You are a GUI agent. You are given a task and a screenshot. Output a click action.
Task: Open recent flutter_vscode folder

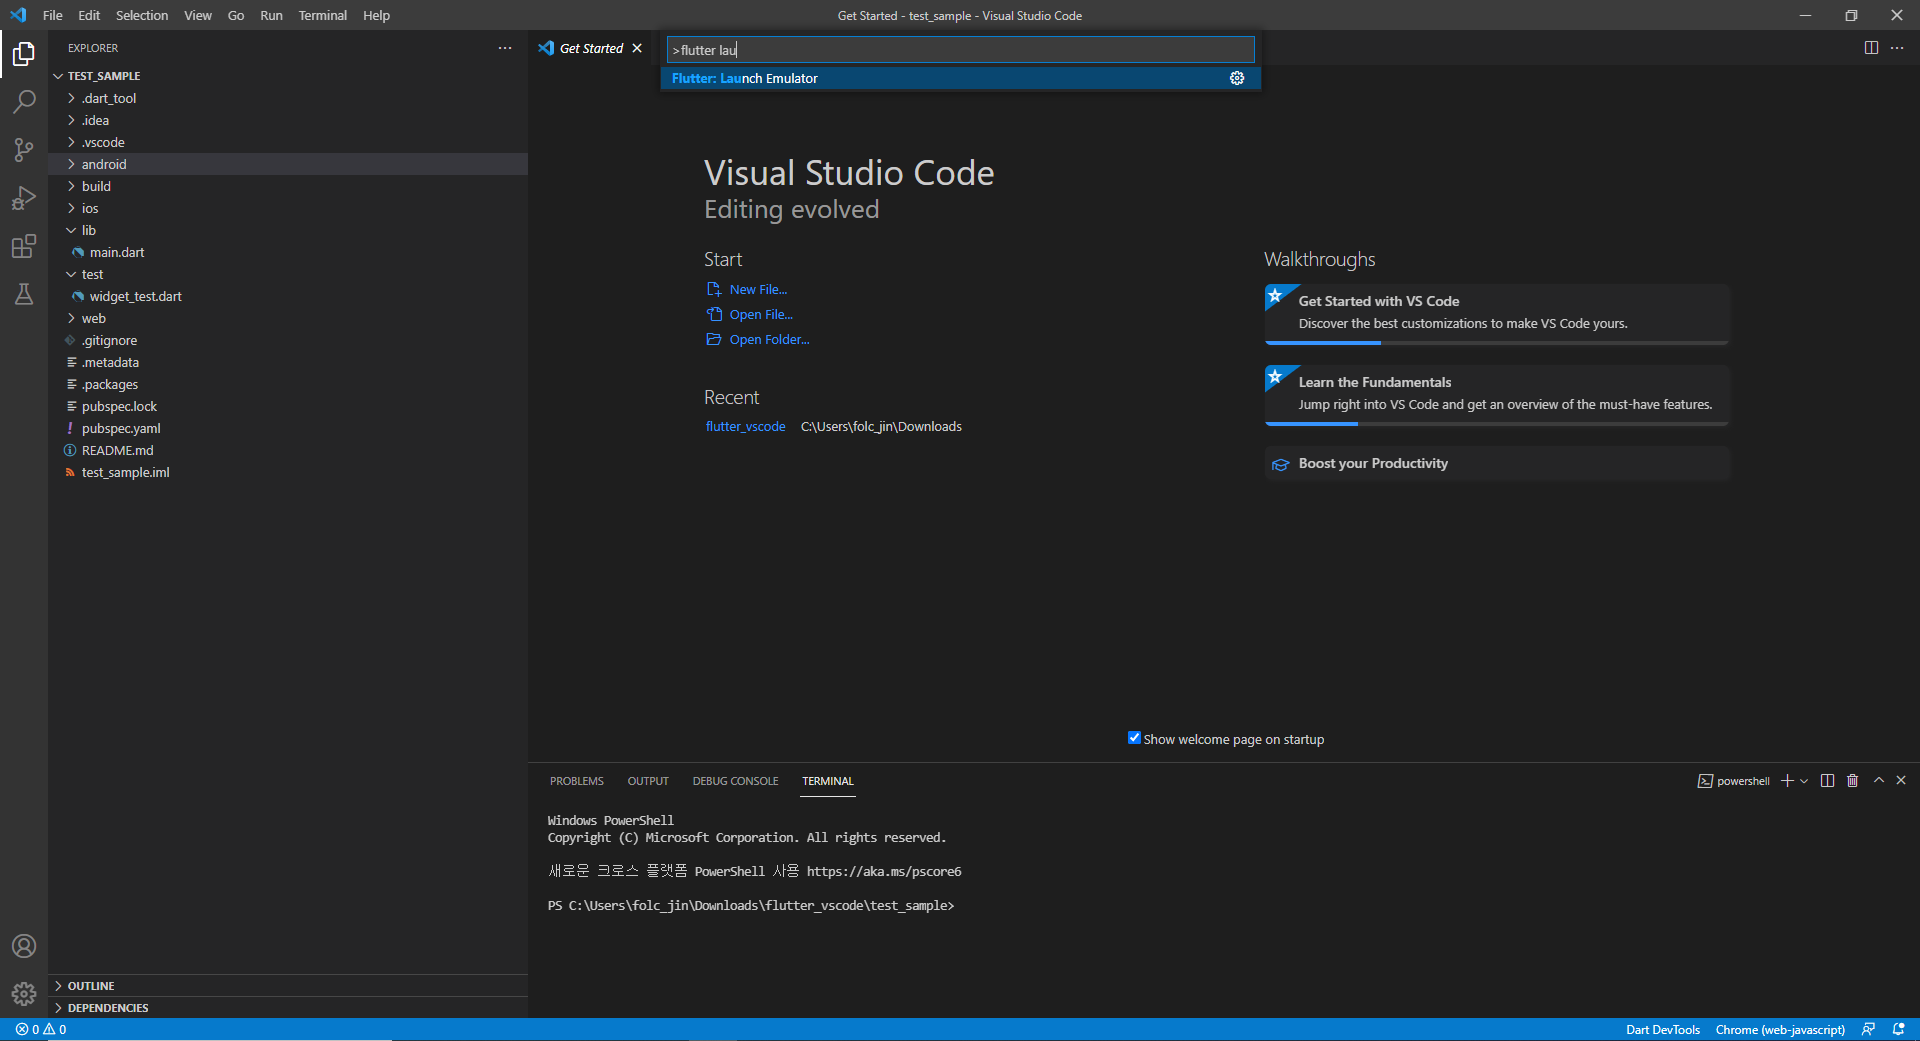click(745, 426)
